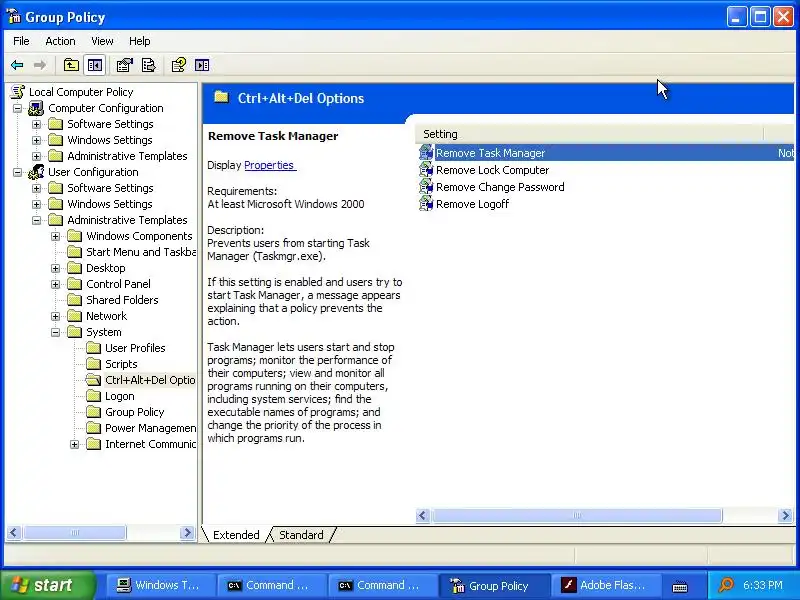Click the Remove Logoff policy icon
The width and height of the screenshot is (800, 600).
pyautogui.click(x=426, y=204)
